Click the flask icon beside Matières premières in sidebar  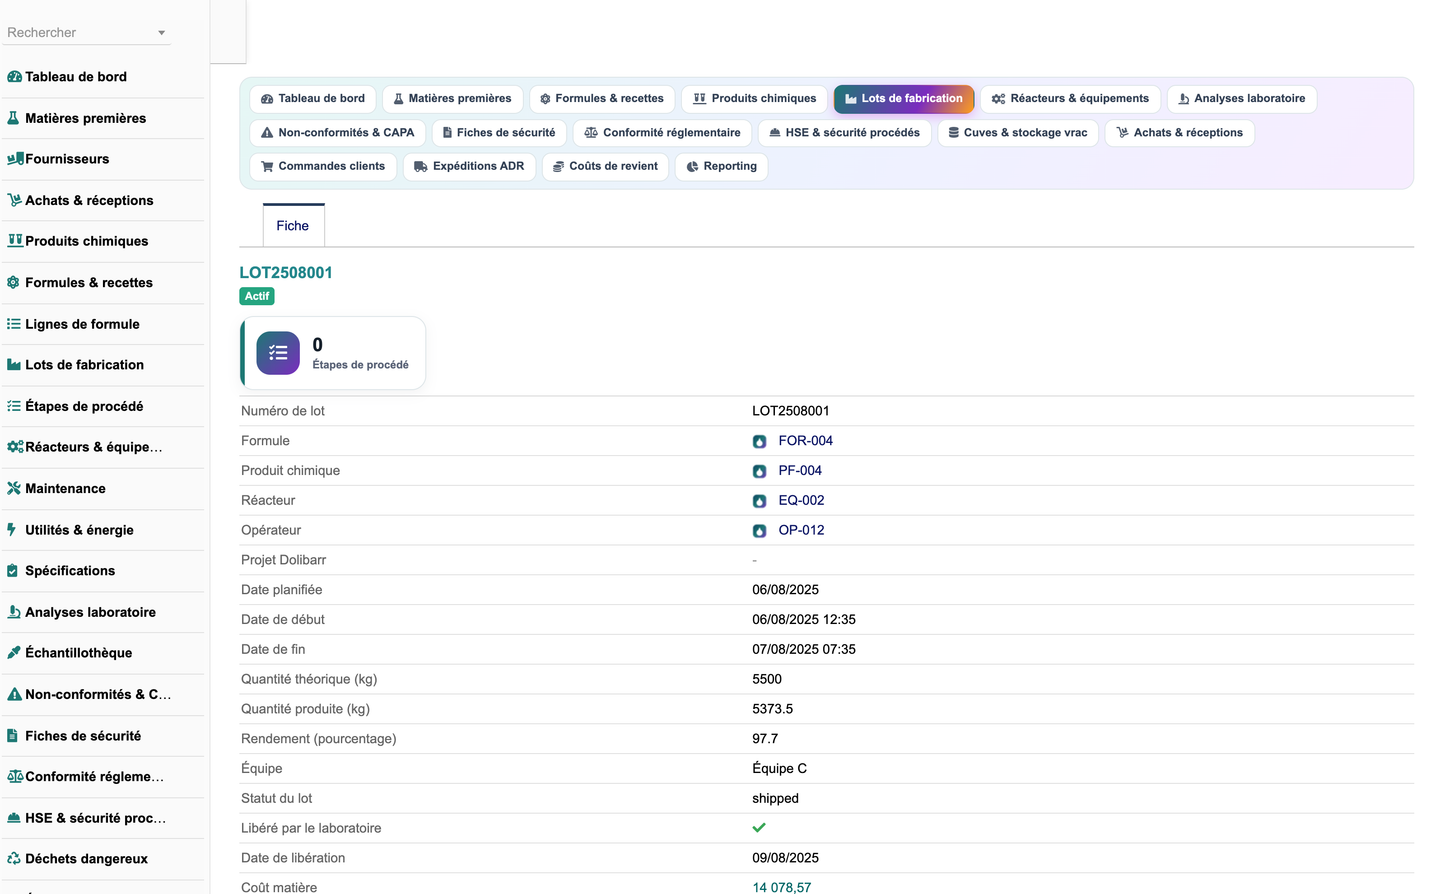[x=14, y=118]
